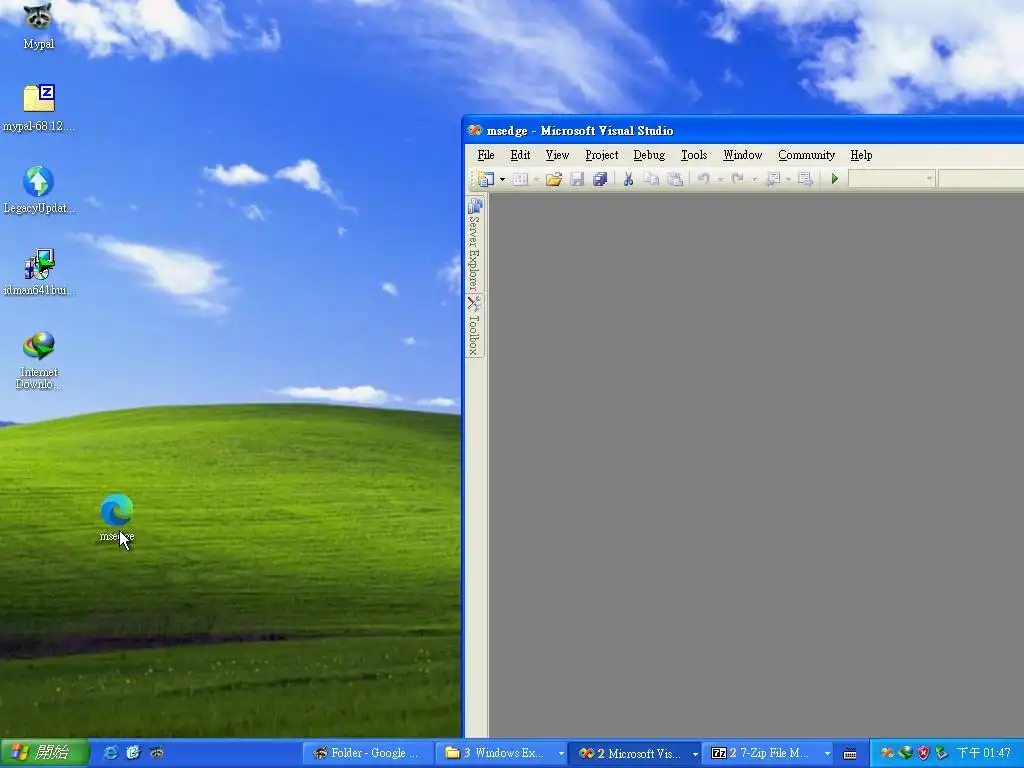Click the Undo arrow icon
This screenshot has width=1024, height=768.
(704, 178)
